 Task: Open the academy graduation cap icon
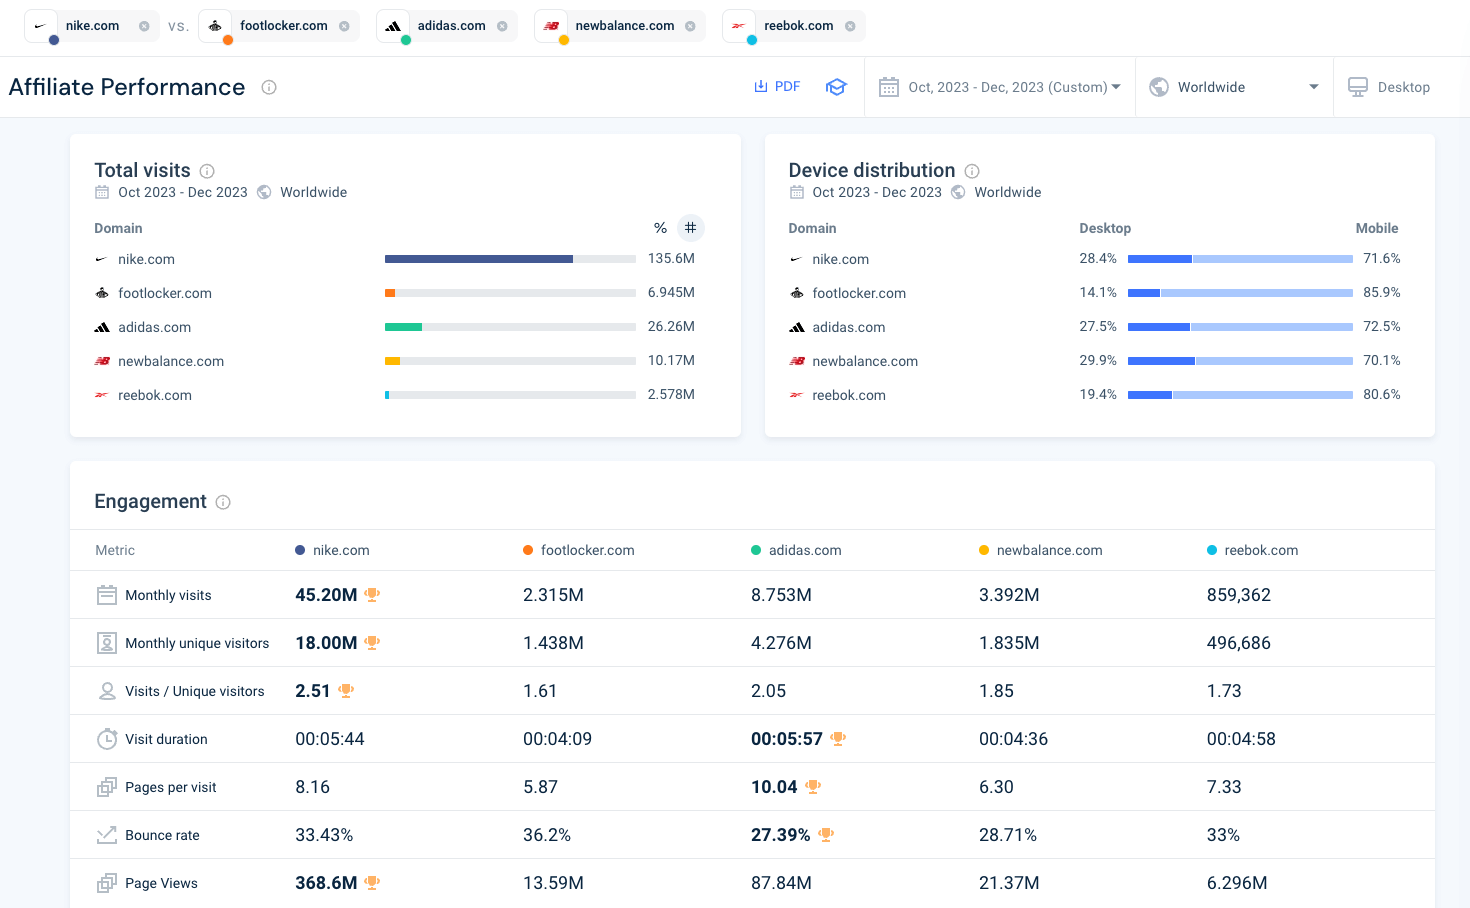click(x=836, y=87)
